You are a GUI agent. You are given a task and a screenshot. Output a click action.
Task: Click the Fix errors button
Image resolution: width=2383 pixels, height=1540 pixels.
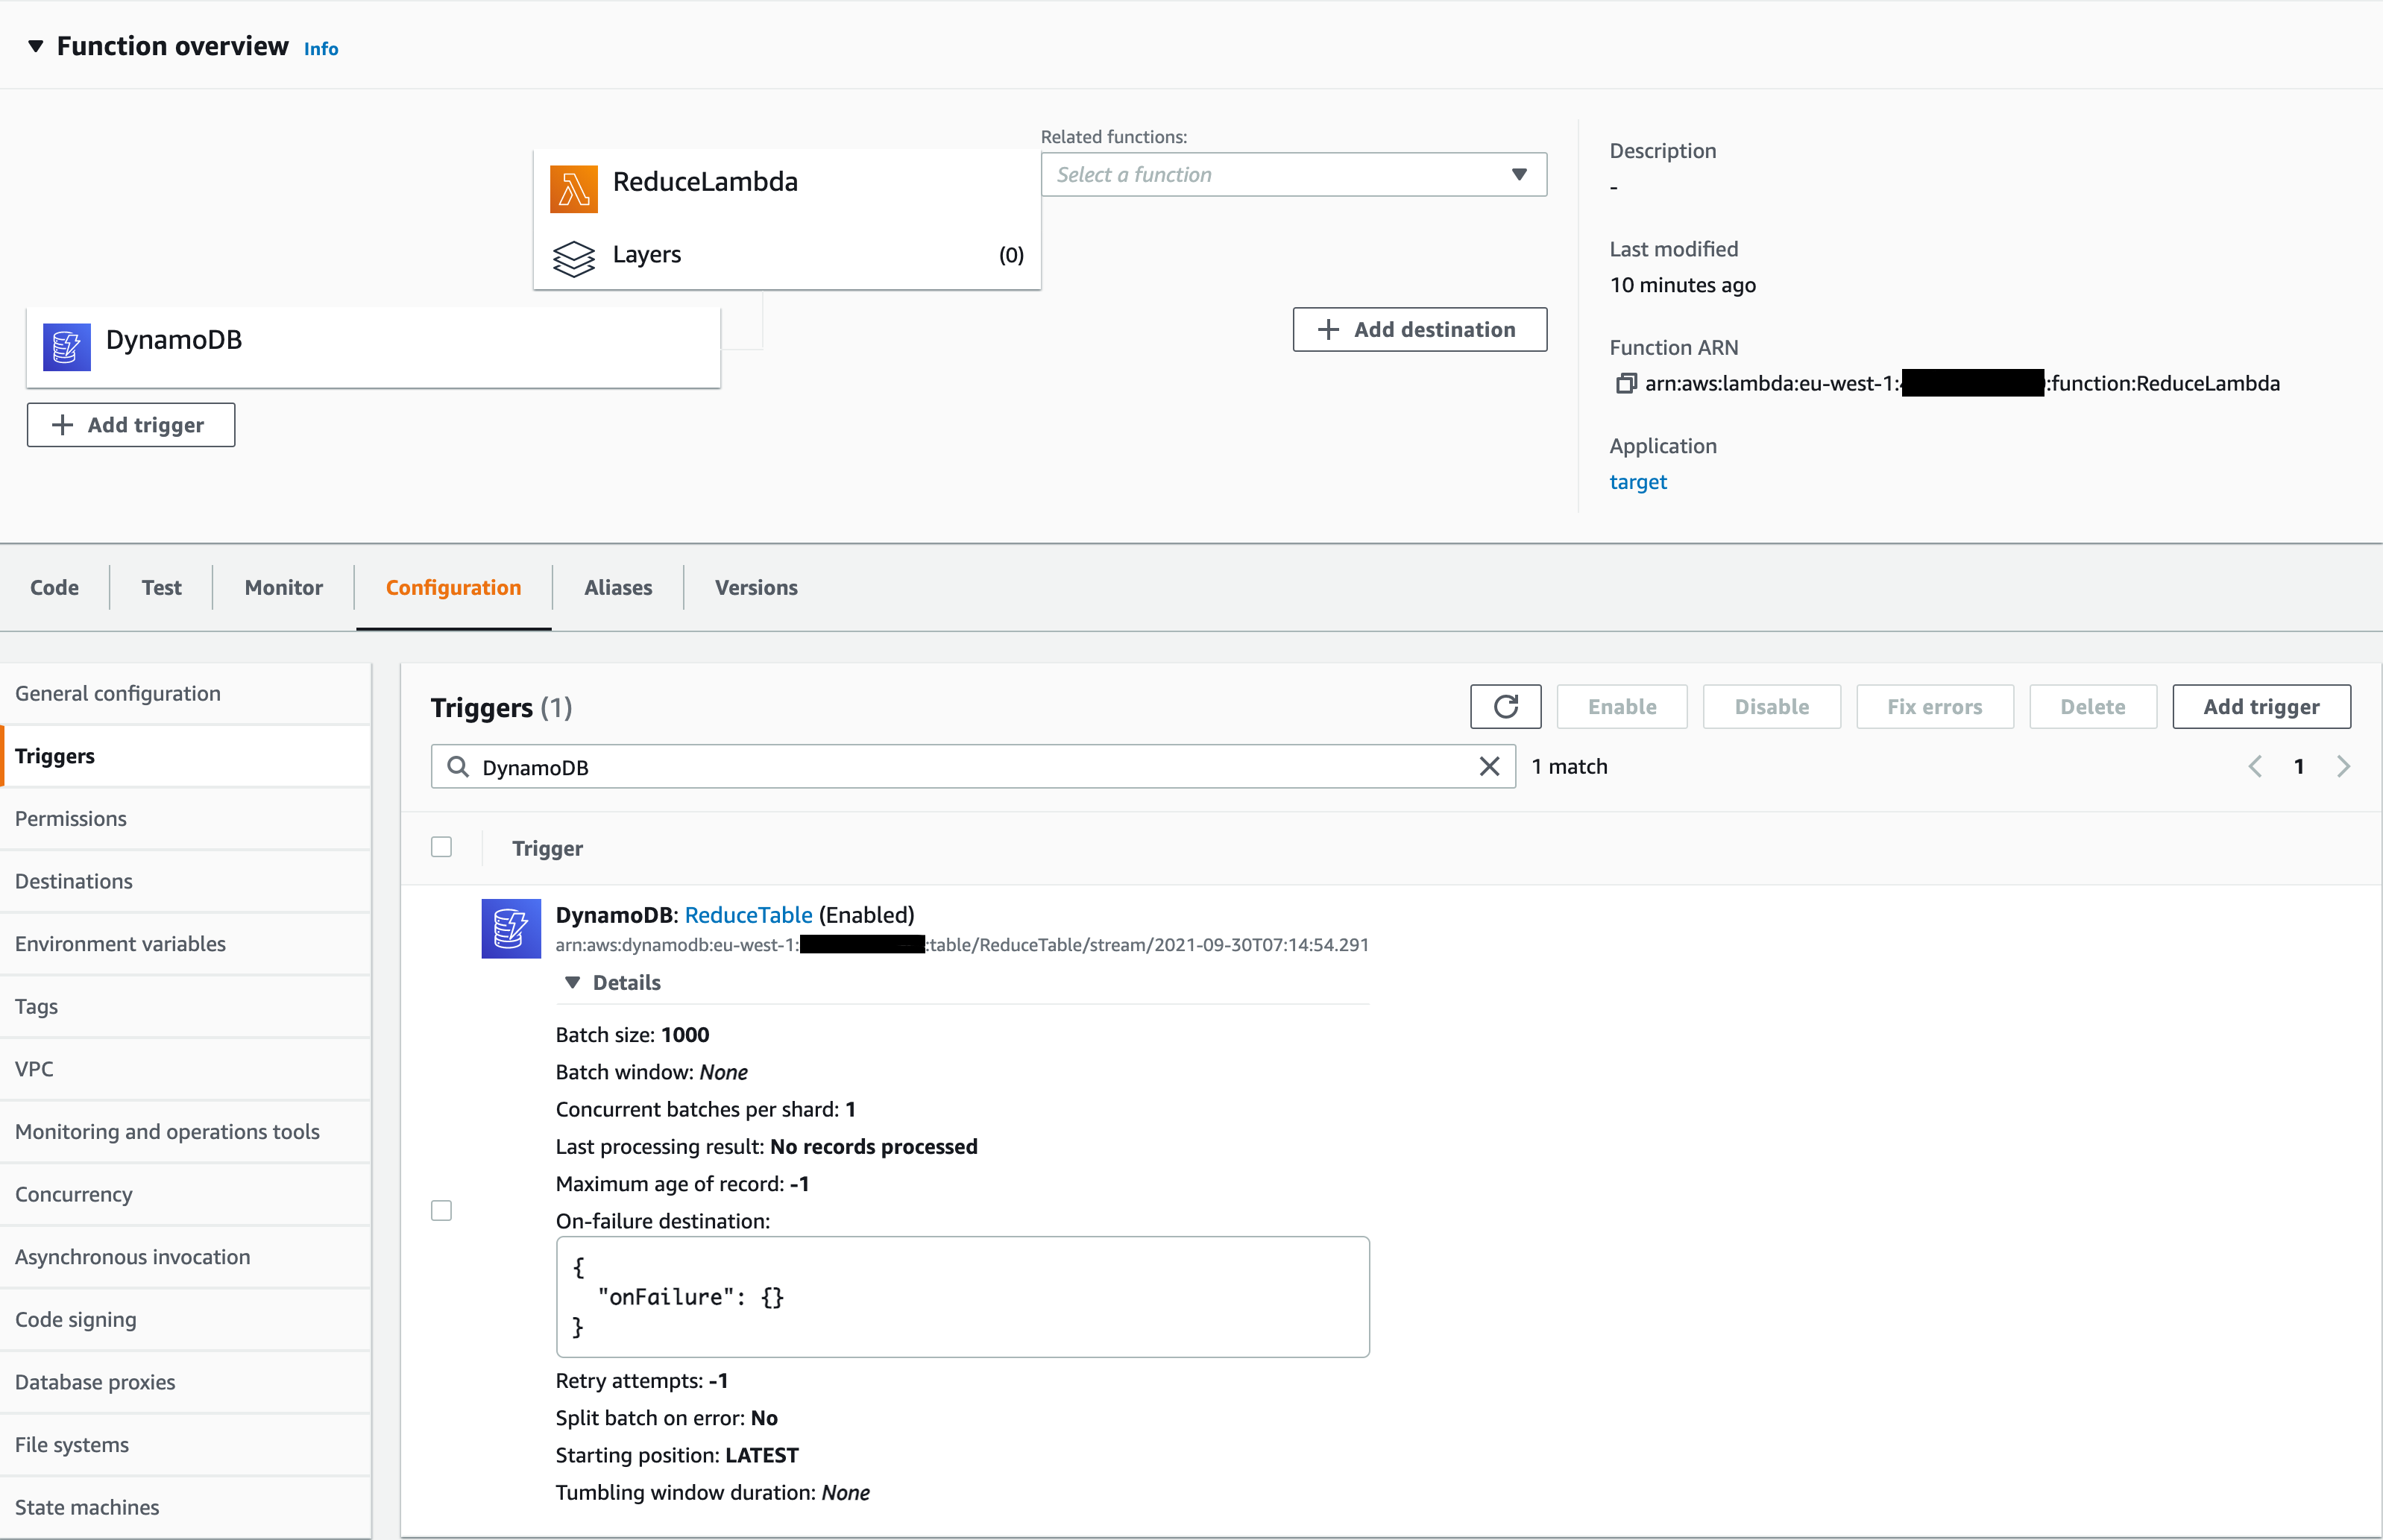pyautogui.click(x=1934, y=707)
